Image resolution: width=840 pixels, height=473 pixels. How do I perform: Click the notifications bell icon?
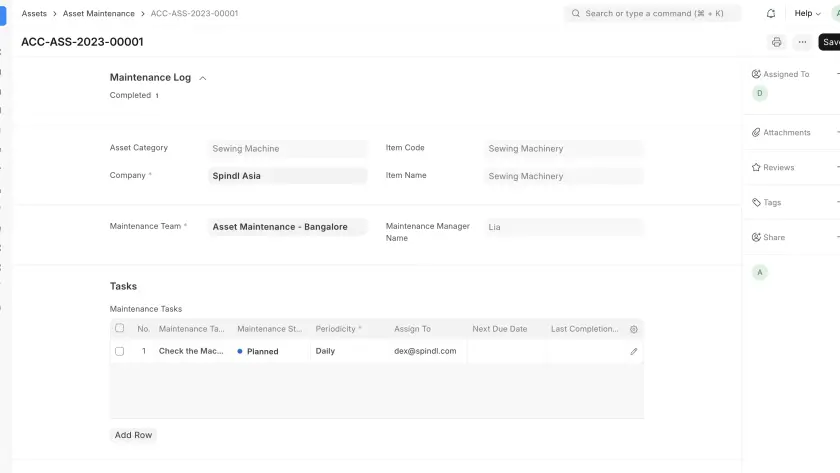pos(771,14)
